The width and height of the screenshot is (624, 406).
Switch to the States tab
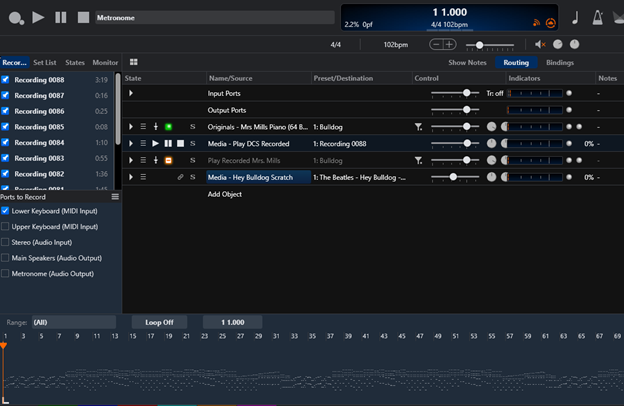(75, 62)
